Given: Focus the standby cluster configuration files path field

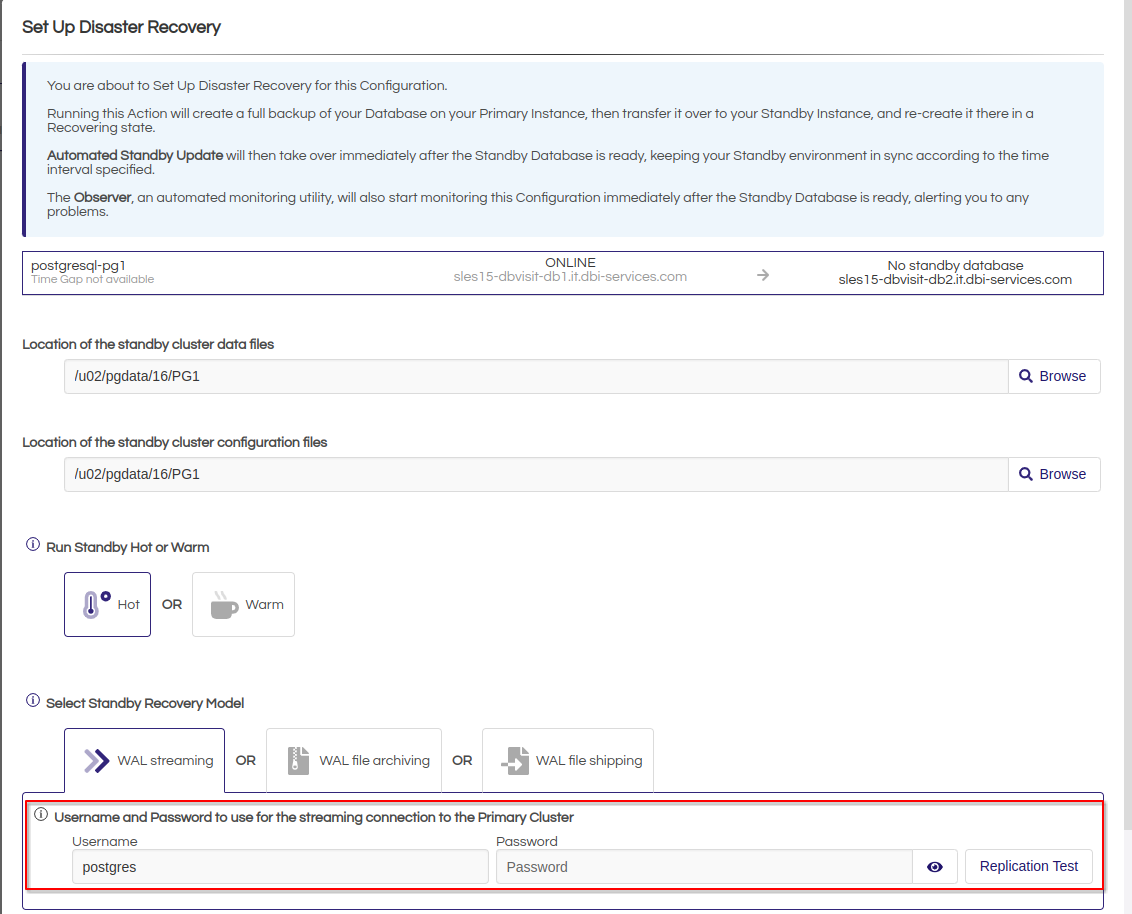Looking at the screenshot, I should (535, 474).
